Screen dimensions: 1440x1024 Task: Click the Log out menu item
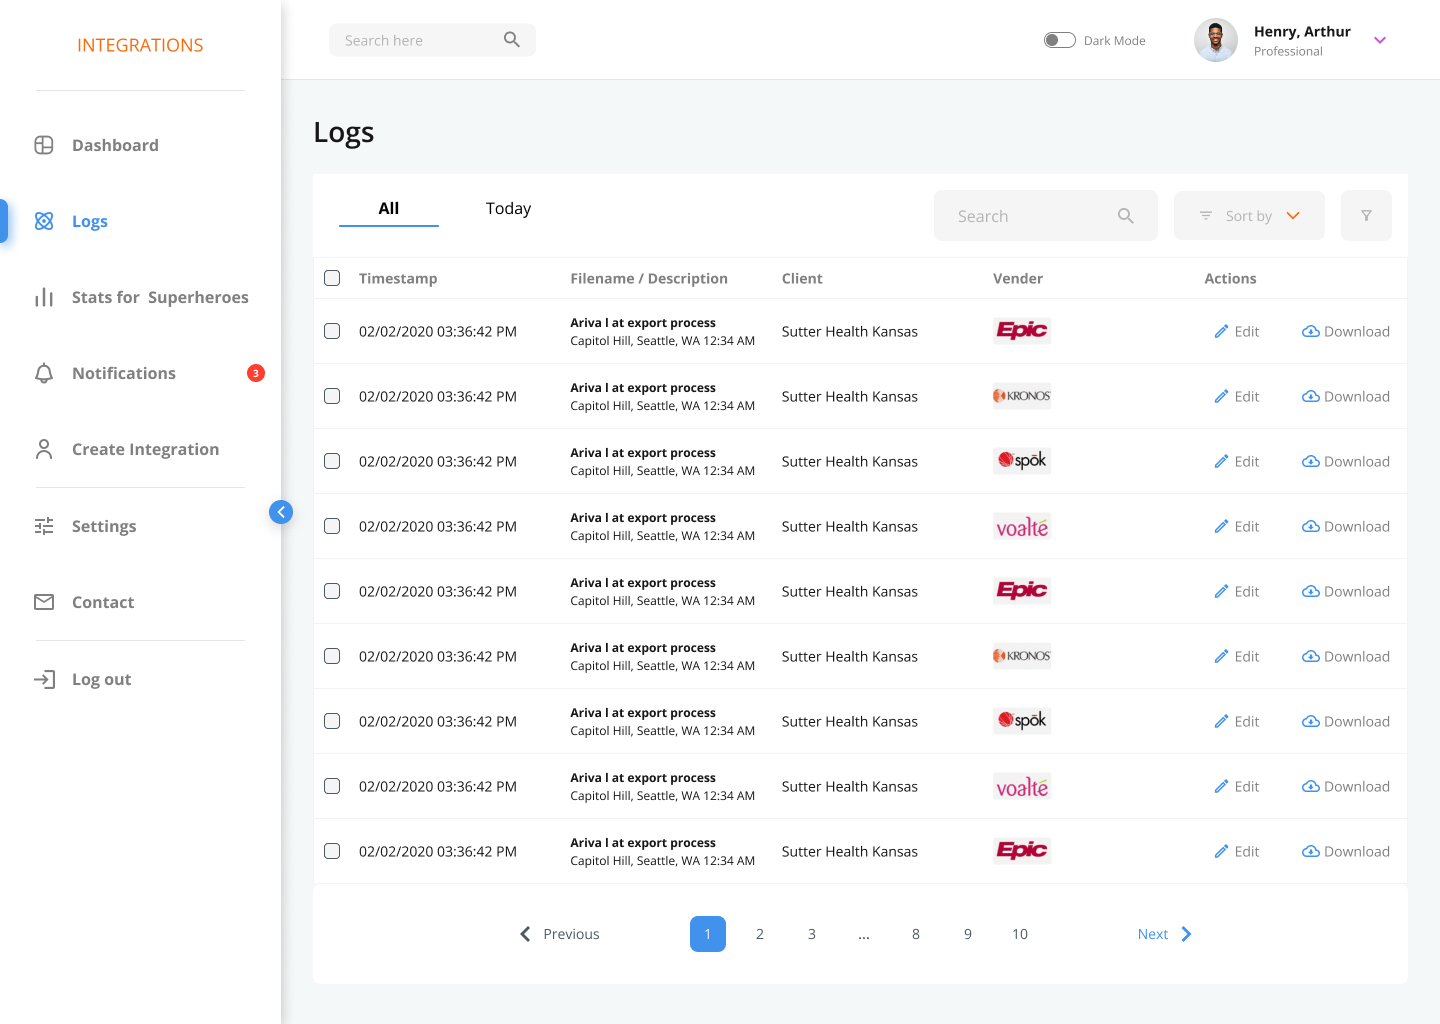click(102, 679)
